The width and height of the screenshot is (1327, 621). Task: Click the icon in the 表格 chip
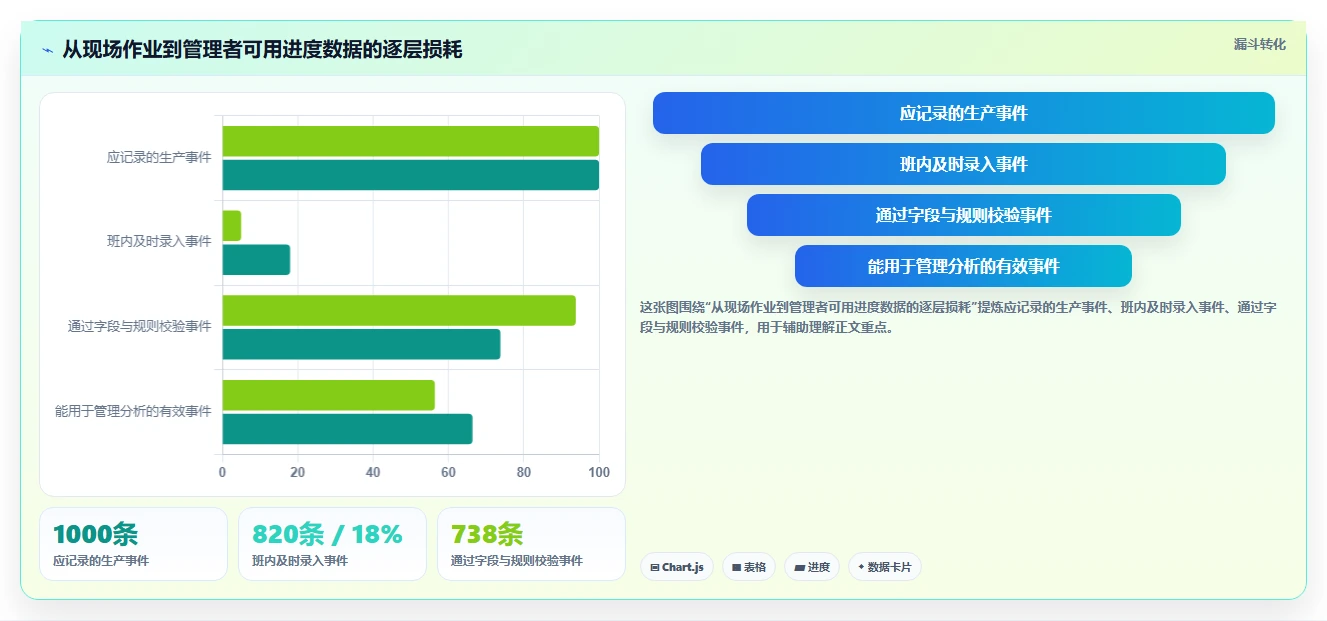[x=736, y=567]
